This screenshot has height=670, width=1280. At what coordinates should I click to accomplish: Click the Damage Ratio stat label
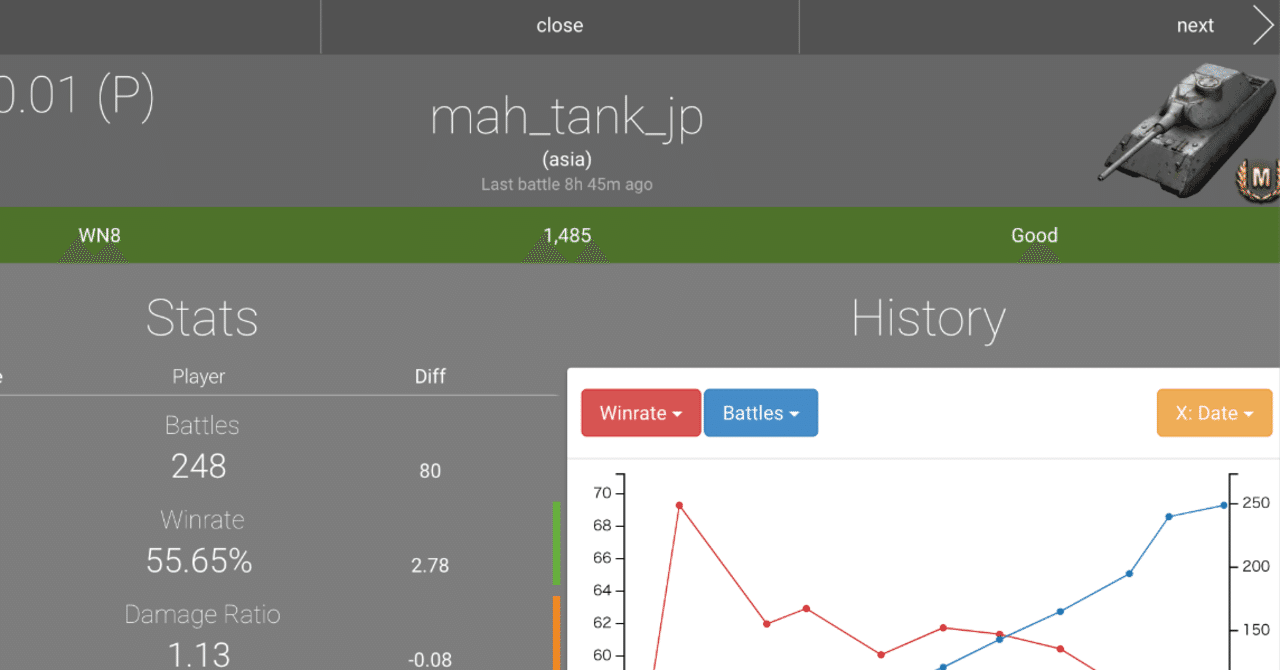tap(202, 614)
